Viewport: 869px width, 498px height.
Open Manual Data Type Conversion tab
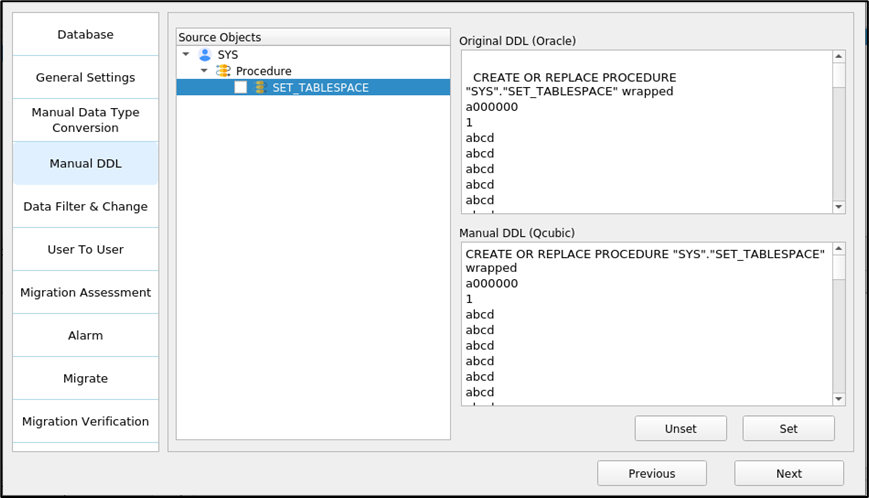[x=85, y=120]
